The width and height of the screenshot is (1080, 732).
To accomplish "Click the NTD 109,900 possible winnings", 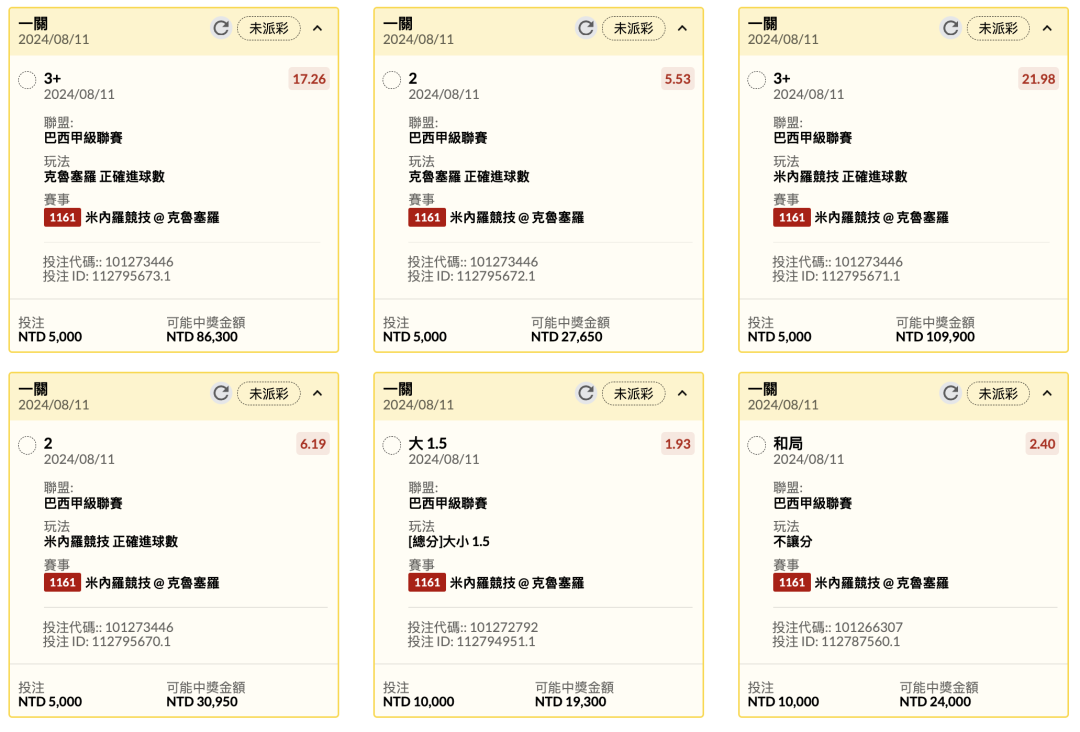I will click(x=935, y=337).
